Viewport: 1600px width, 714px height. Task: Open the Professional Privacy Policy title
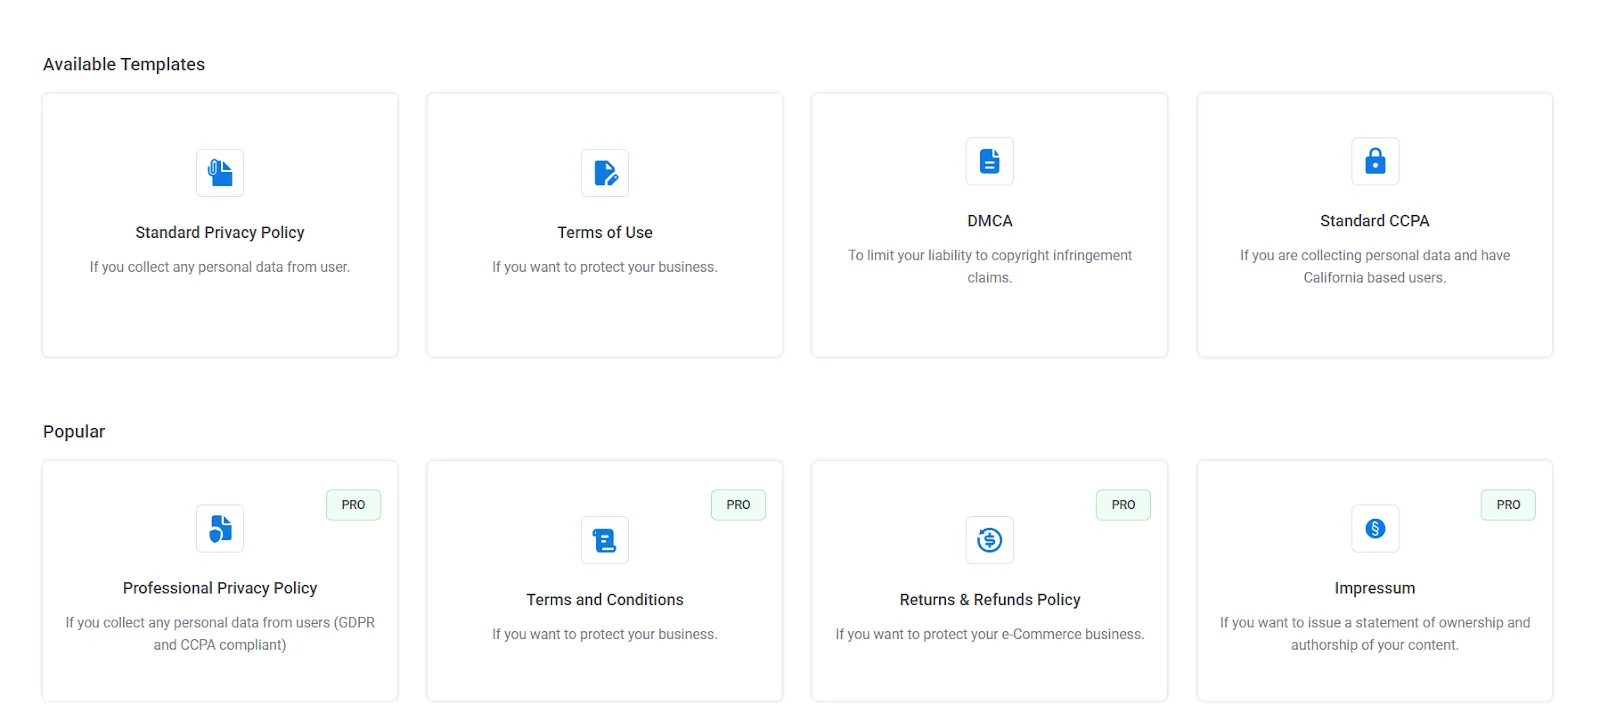point(220,588)
